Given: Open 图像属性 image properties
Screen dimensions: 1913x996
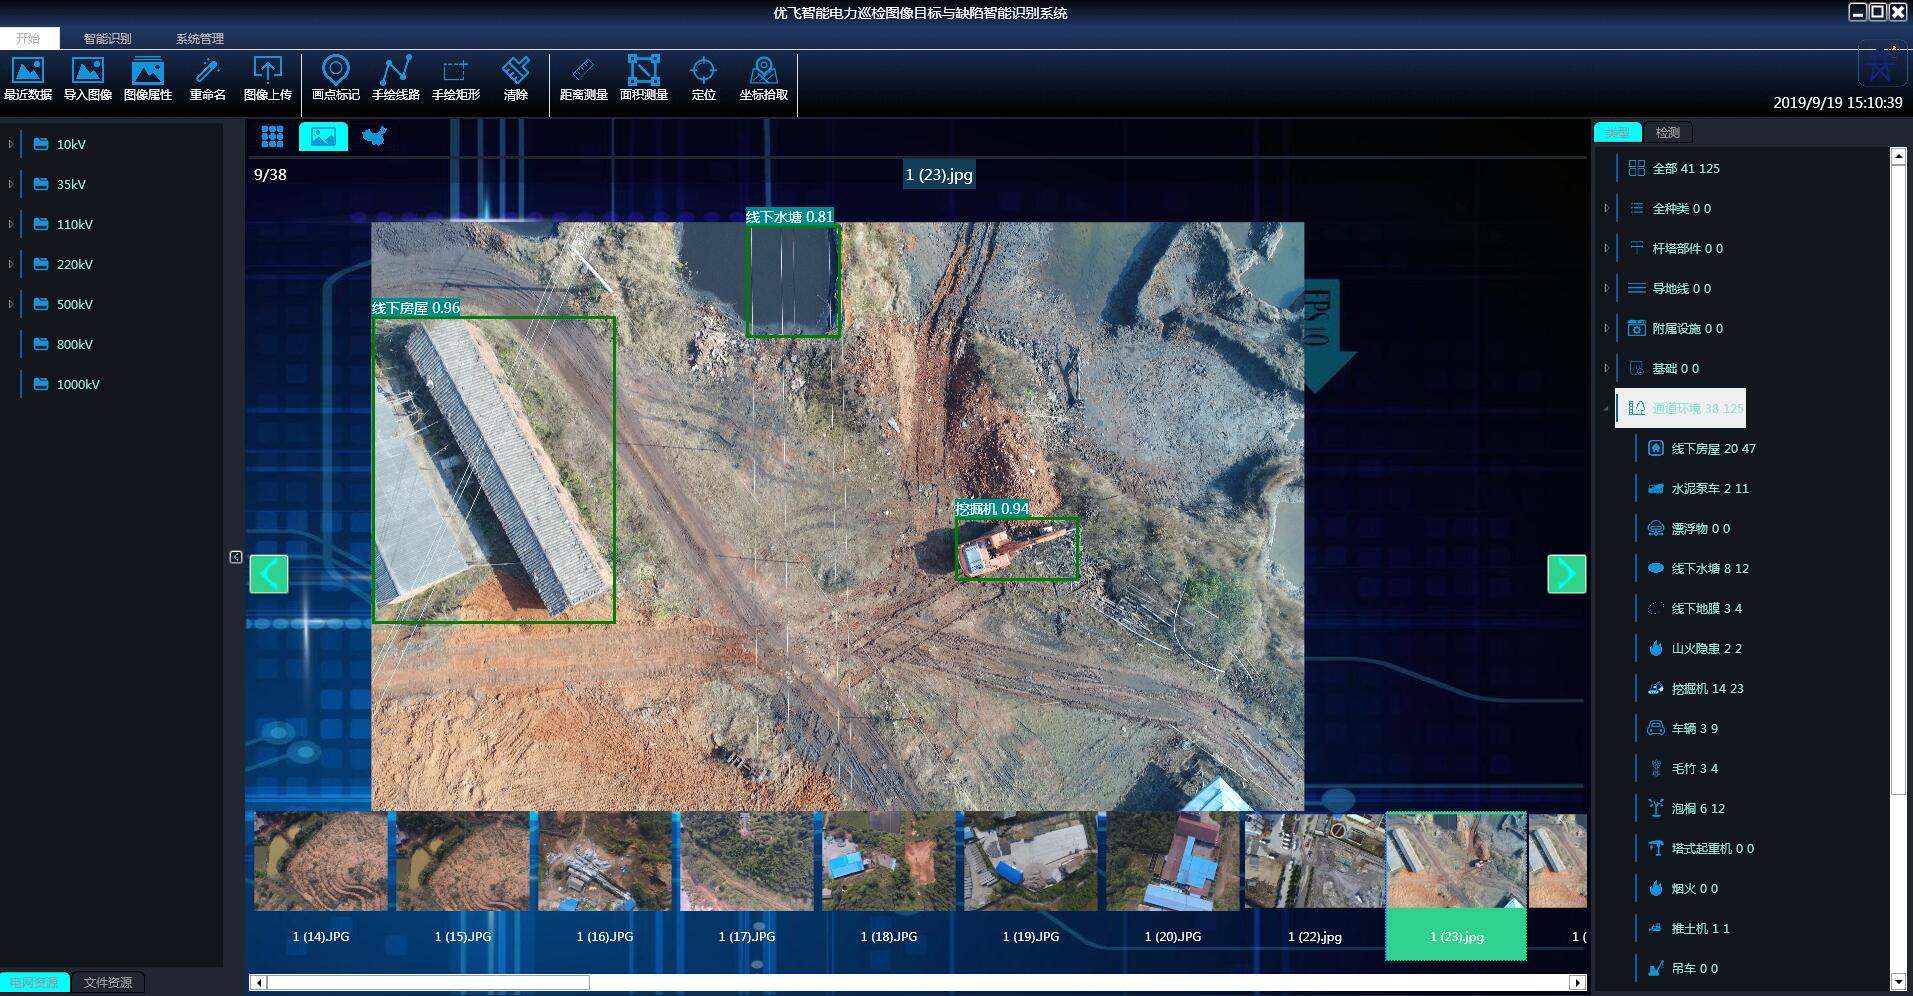Looking at the screenshot, I should click(x=148, y=79).
